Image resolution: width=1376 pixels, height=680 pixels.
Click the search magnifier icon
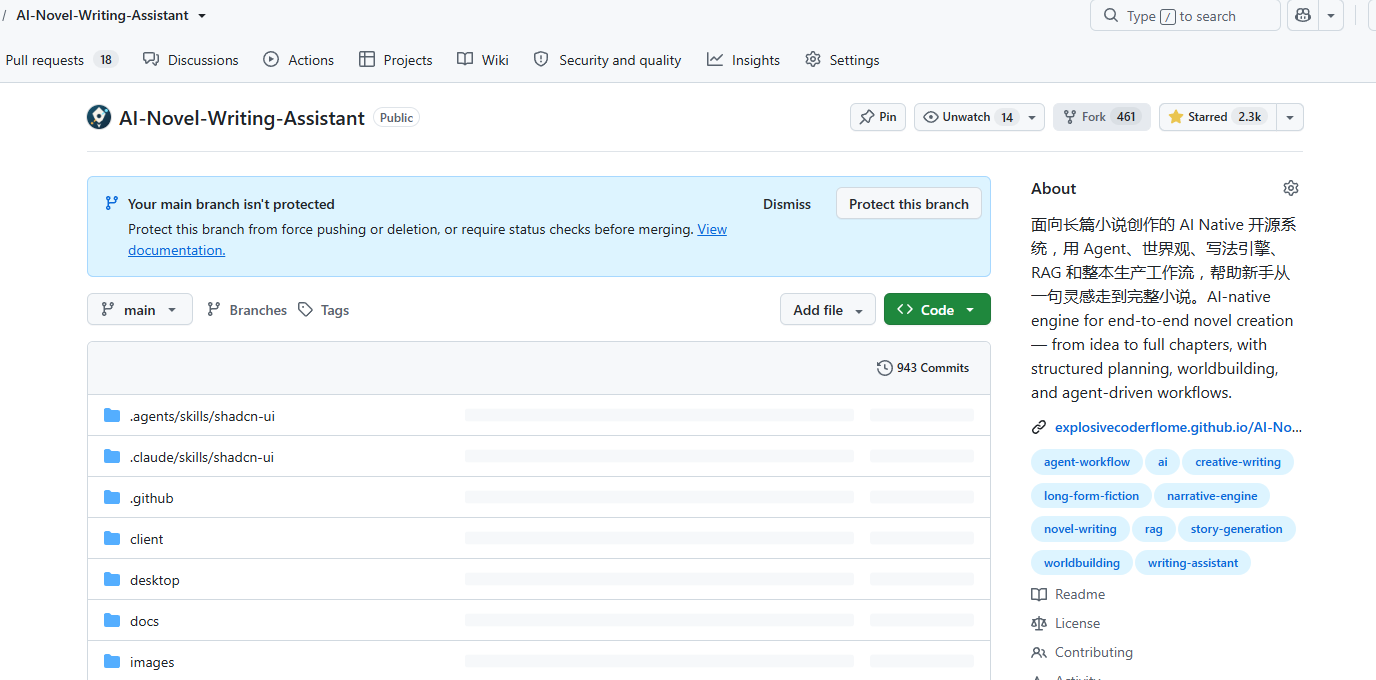click(1111, 16)
